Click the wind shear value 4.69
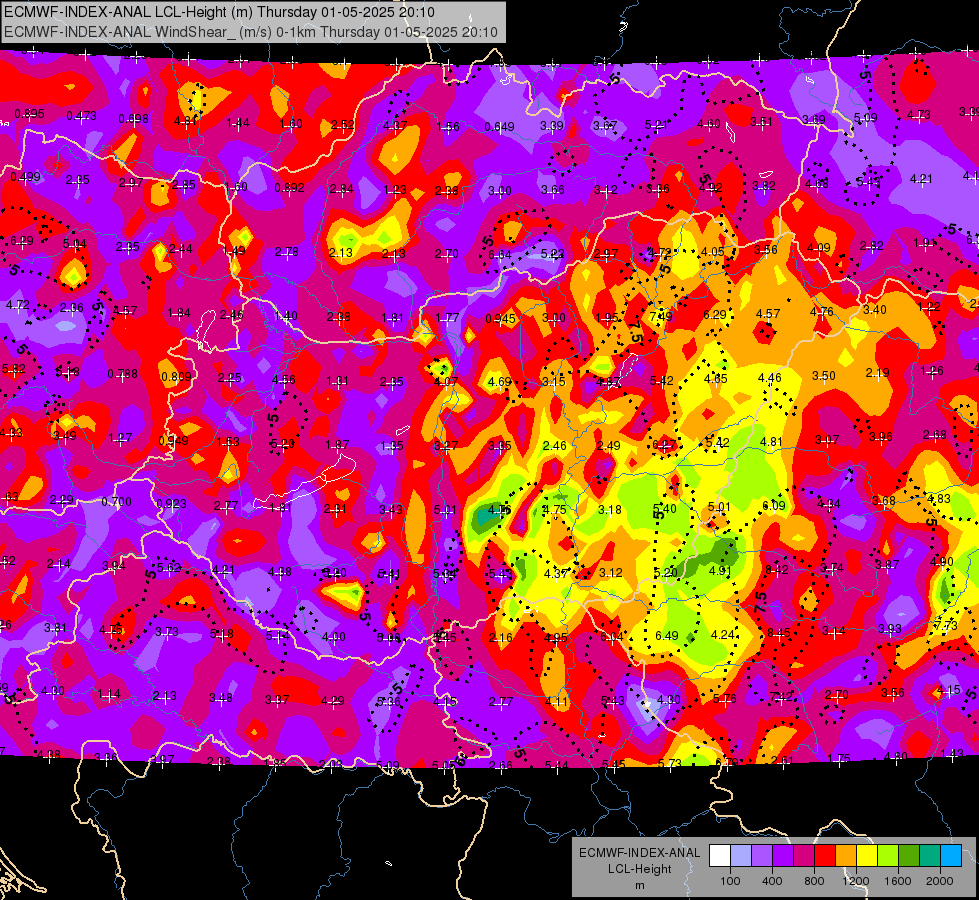This screenshot has width=979, height=900. (x=499, y=382)
